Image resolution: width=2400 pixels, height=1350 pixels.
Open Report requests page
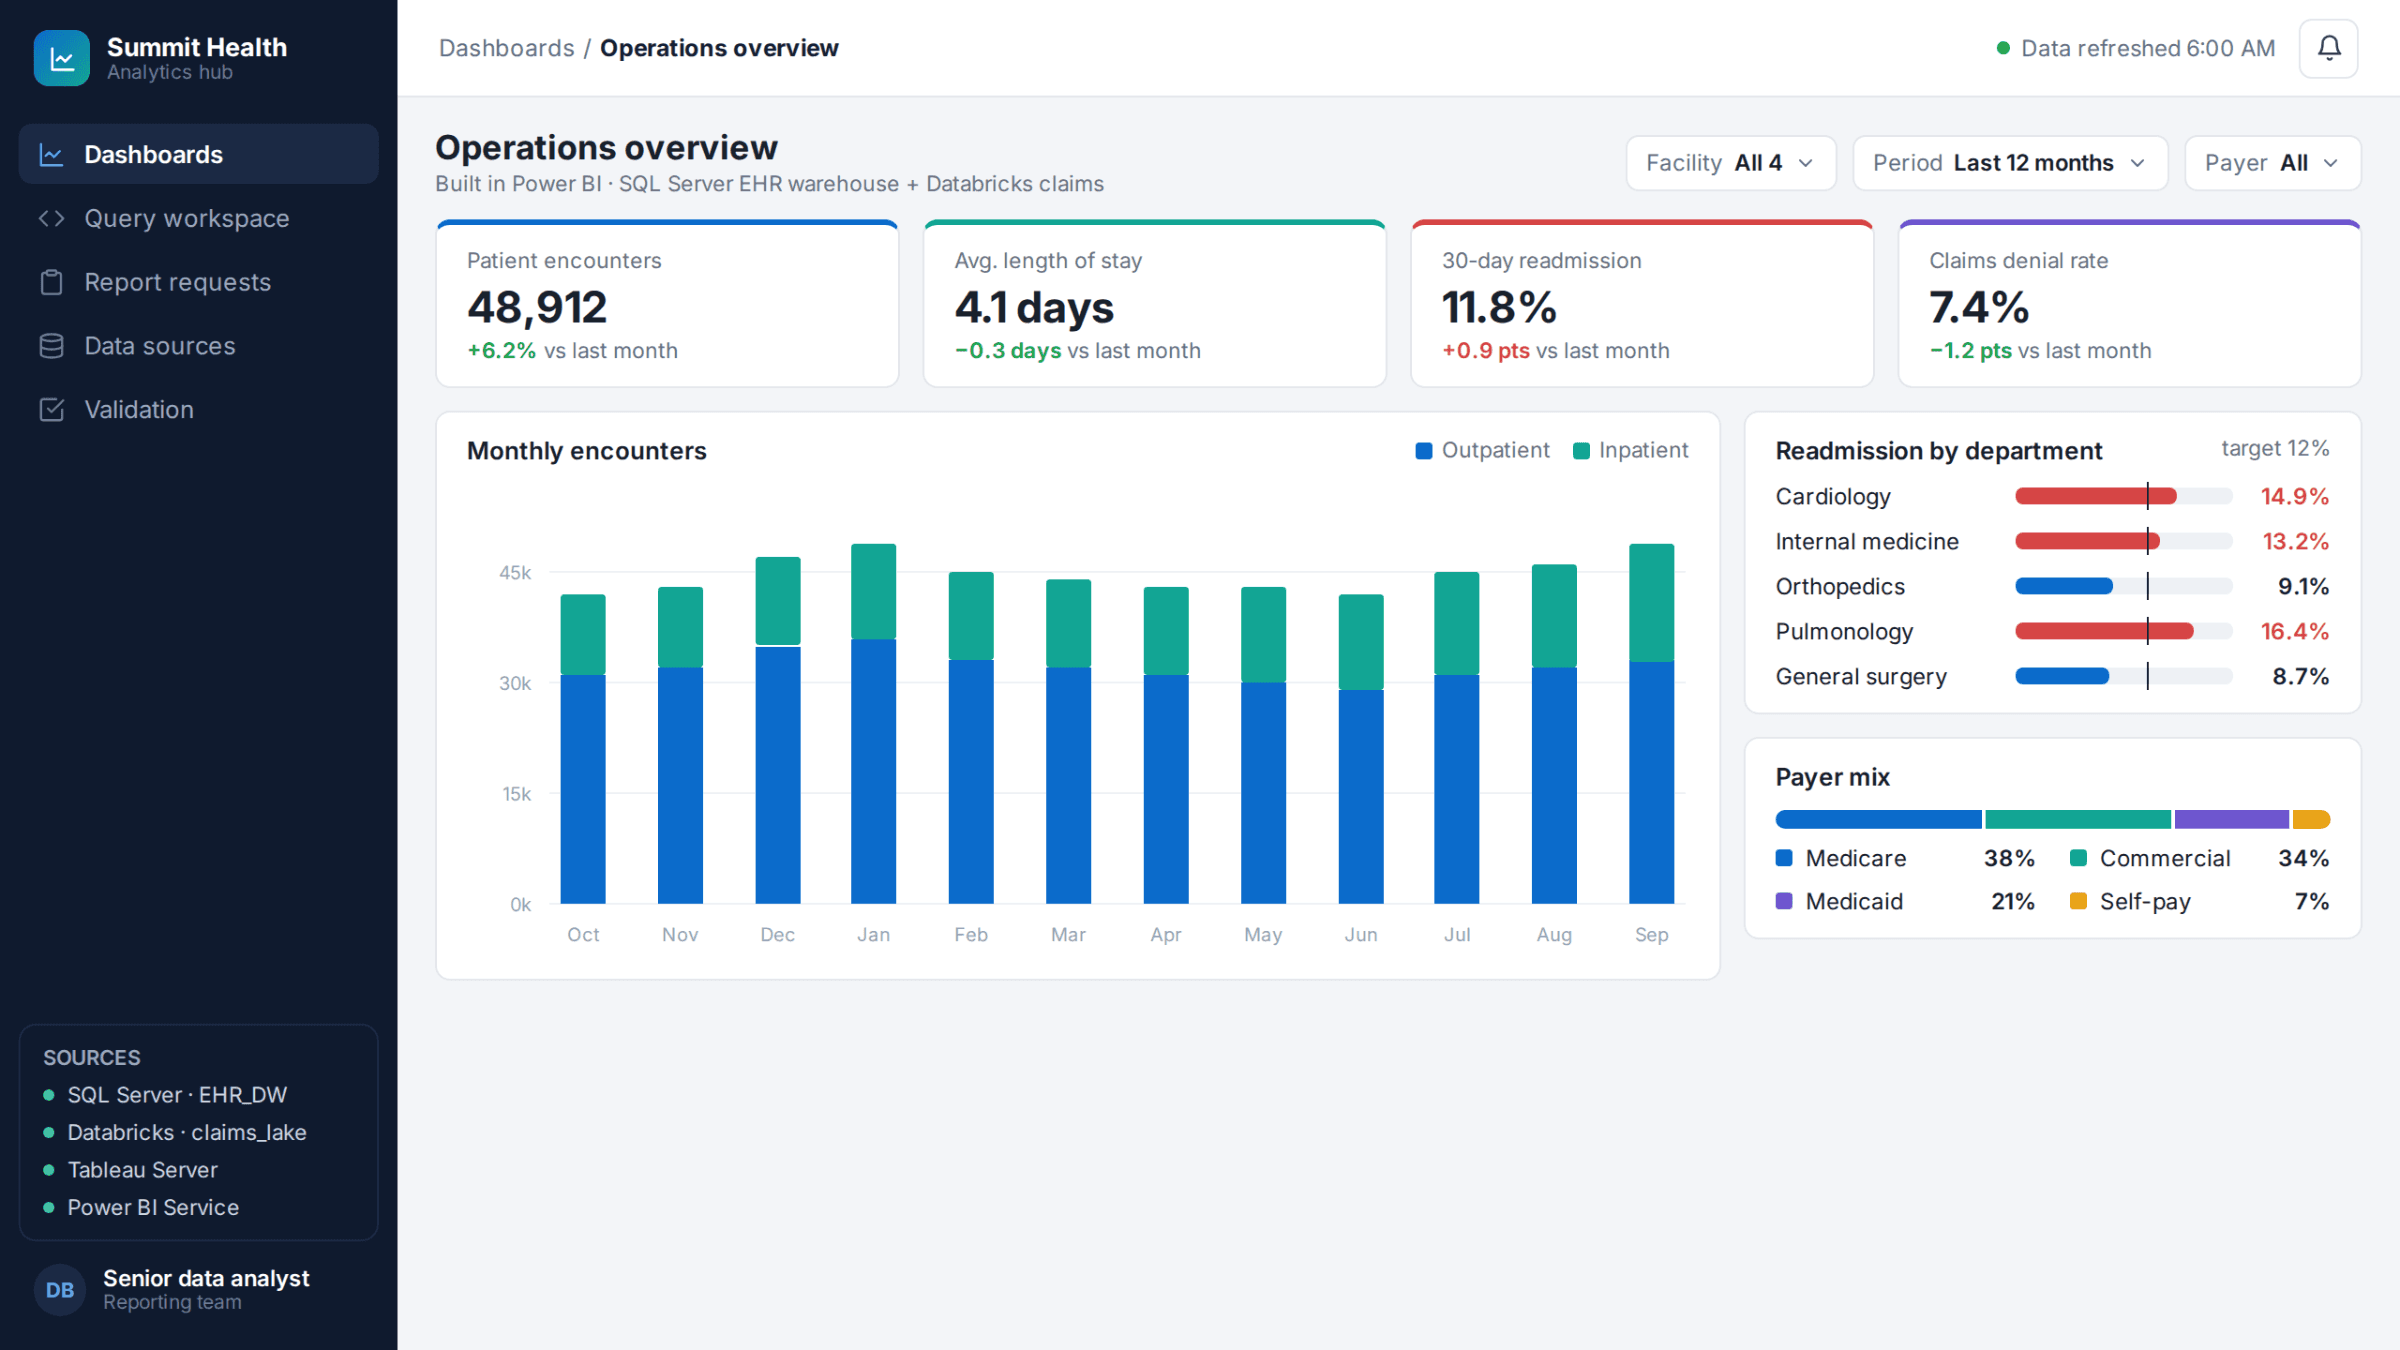[198, 282]
